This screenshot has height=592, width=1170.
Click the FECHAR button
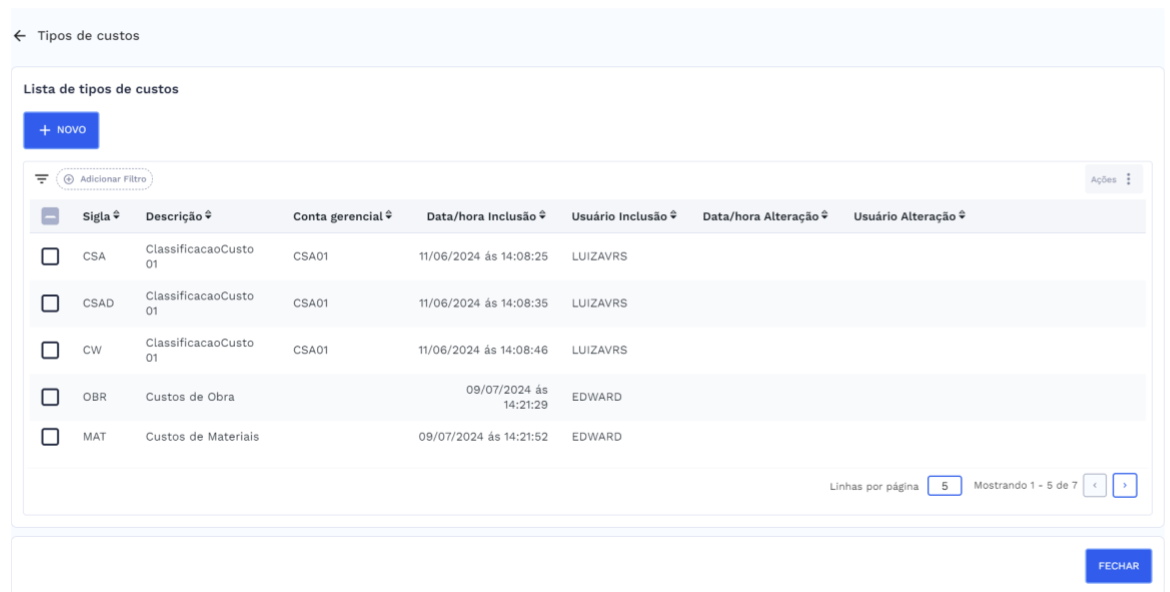point(1120,566)
